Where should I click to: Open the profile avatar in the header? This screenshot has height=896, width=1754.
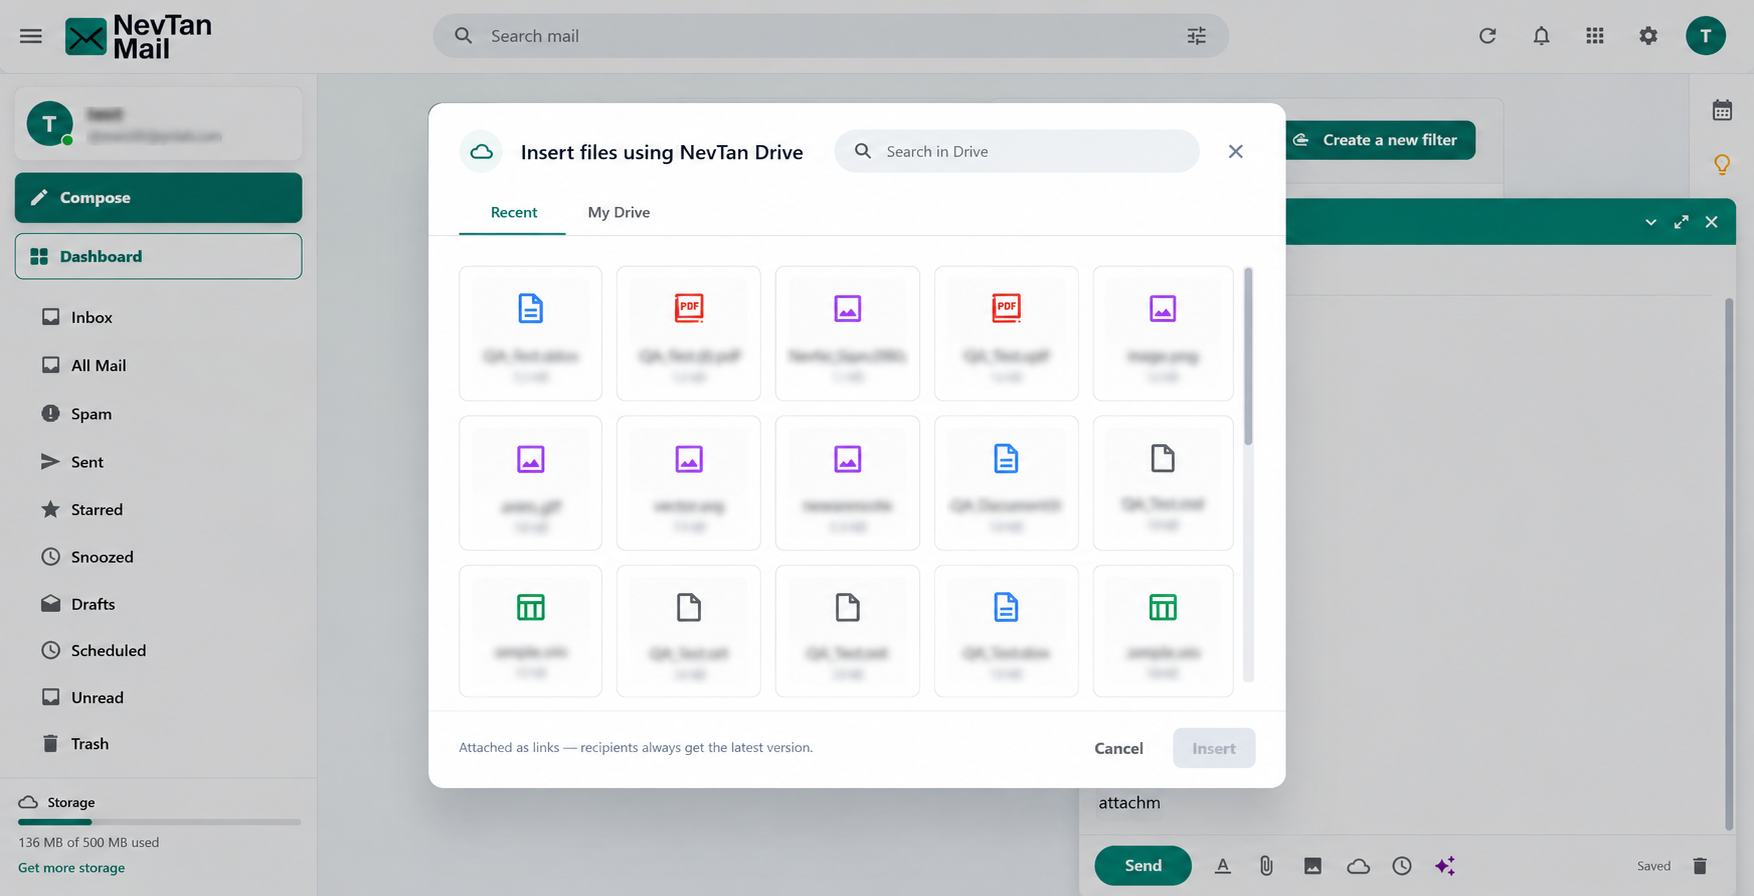pos(1706,36)
